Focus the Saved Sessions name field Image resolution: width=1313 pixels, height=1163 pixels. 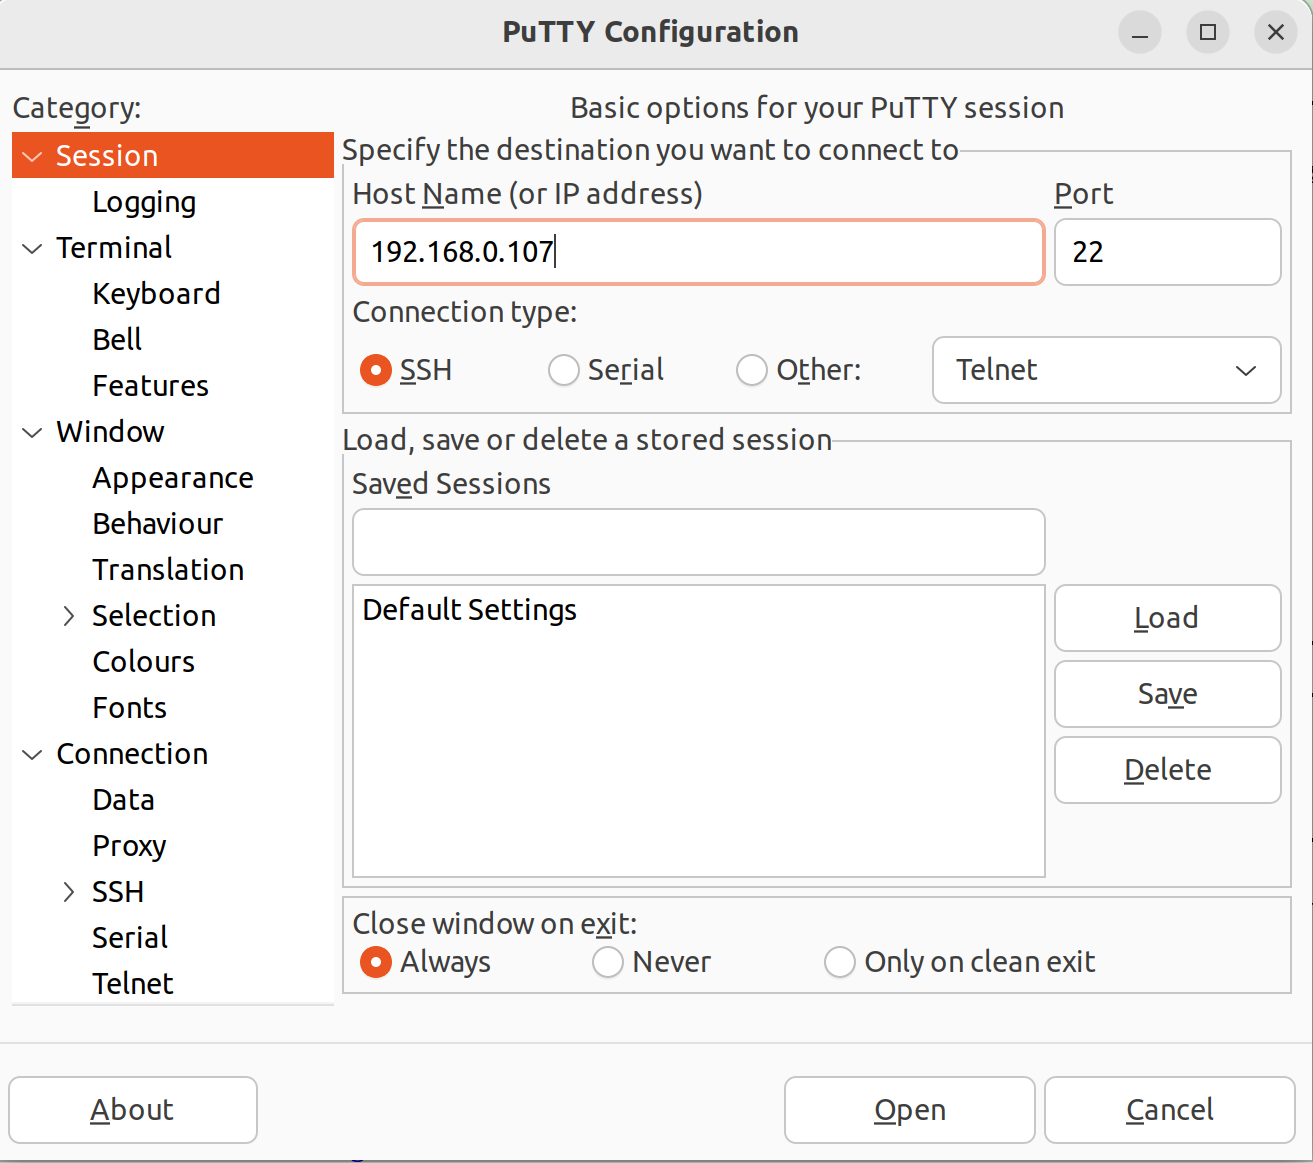click(x=698, y=542)
